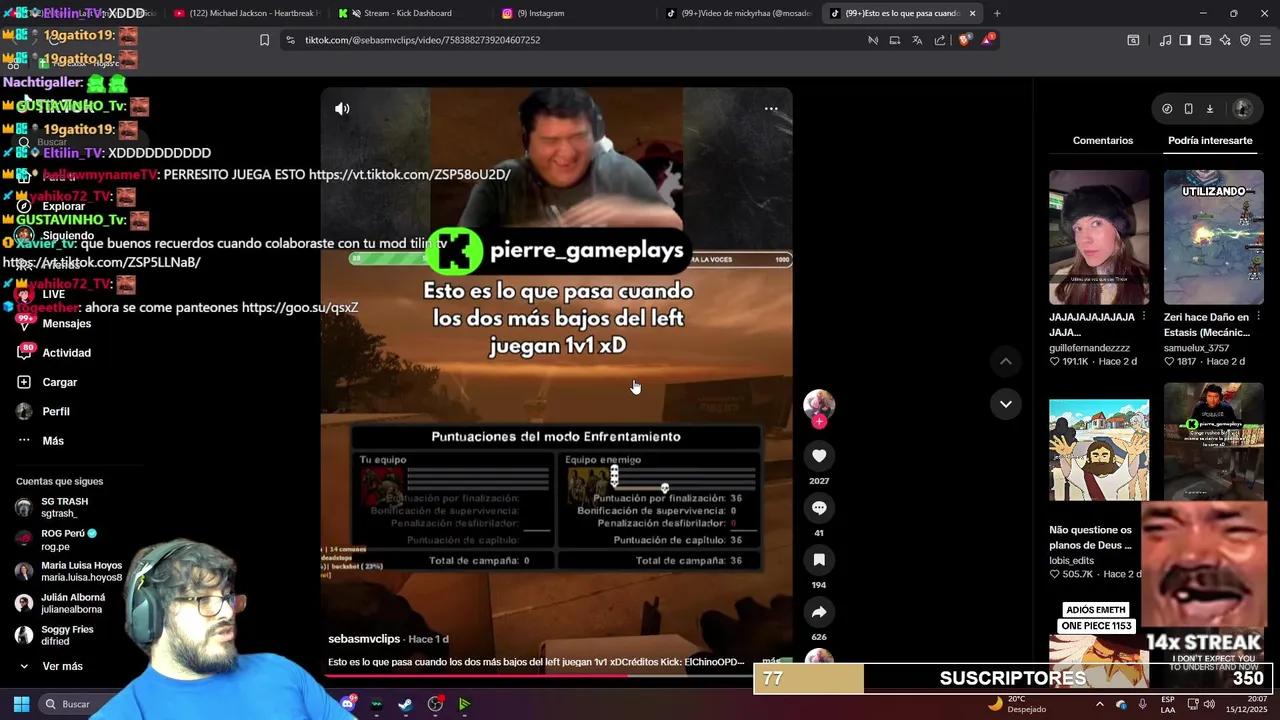This screenshot has height=720, width=1280.
Task: Go to next video with down arrow
Action: [1006, 404]
